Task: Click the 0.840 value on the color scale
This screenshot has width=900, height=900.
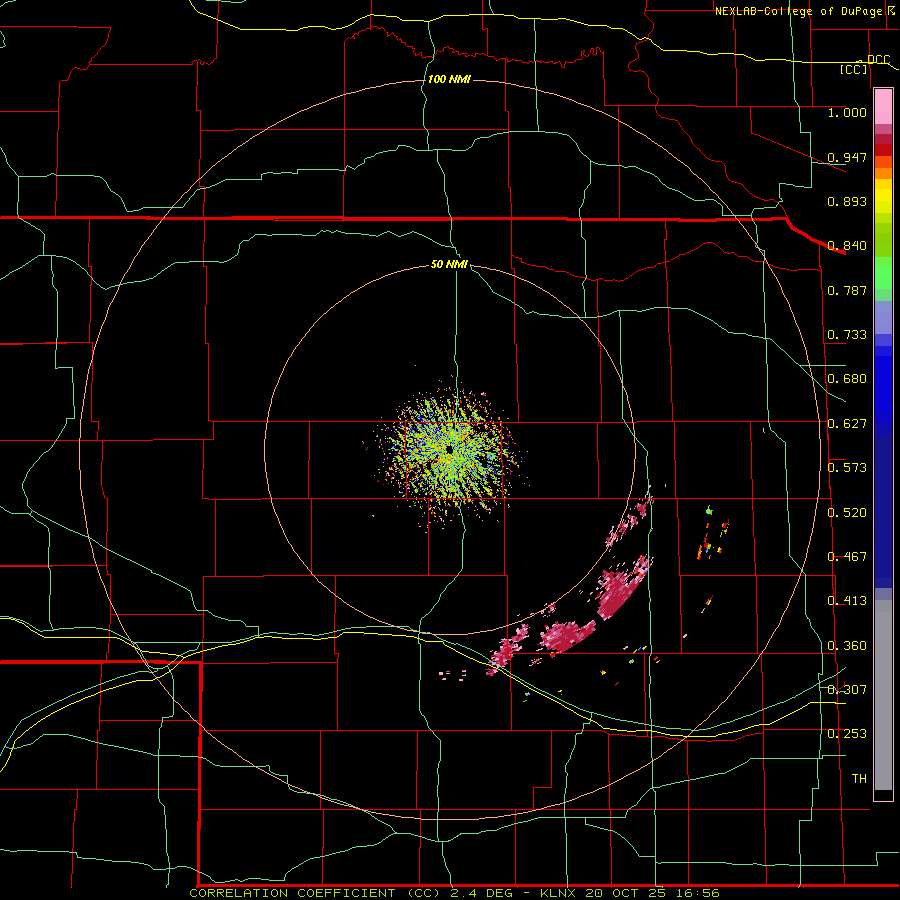Action: (847, 246)
